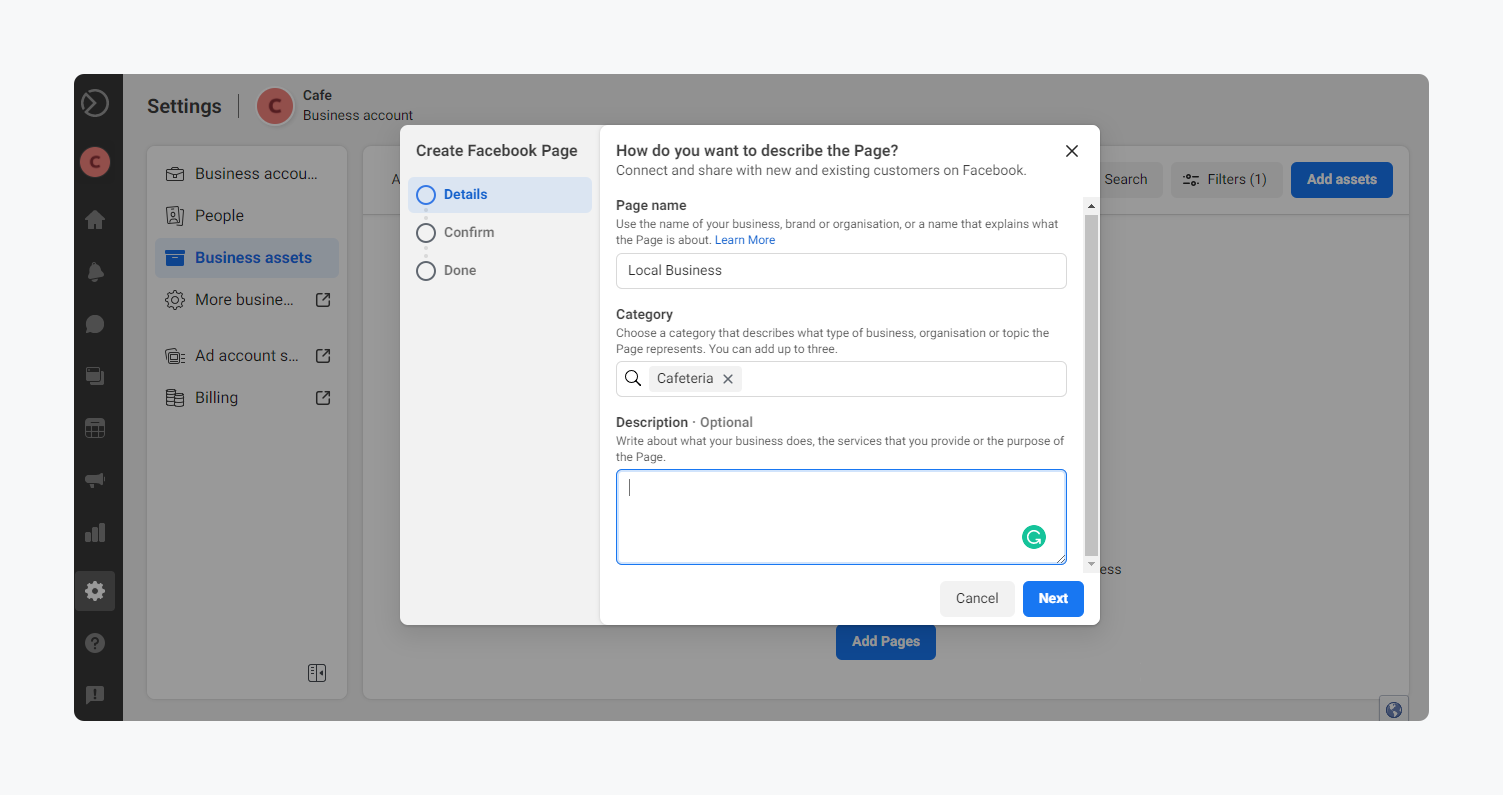
Task: Open Settings gear icon in sidebar
Action: [x=95, y=591]
